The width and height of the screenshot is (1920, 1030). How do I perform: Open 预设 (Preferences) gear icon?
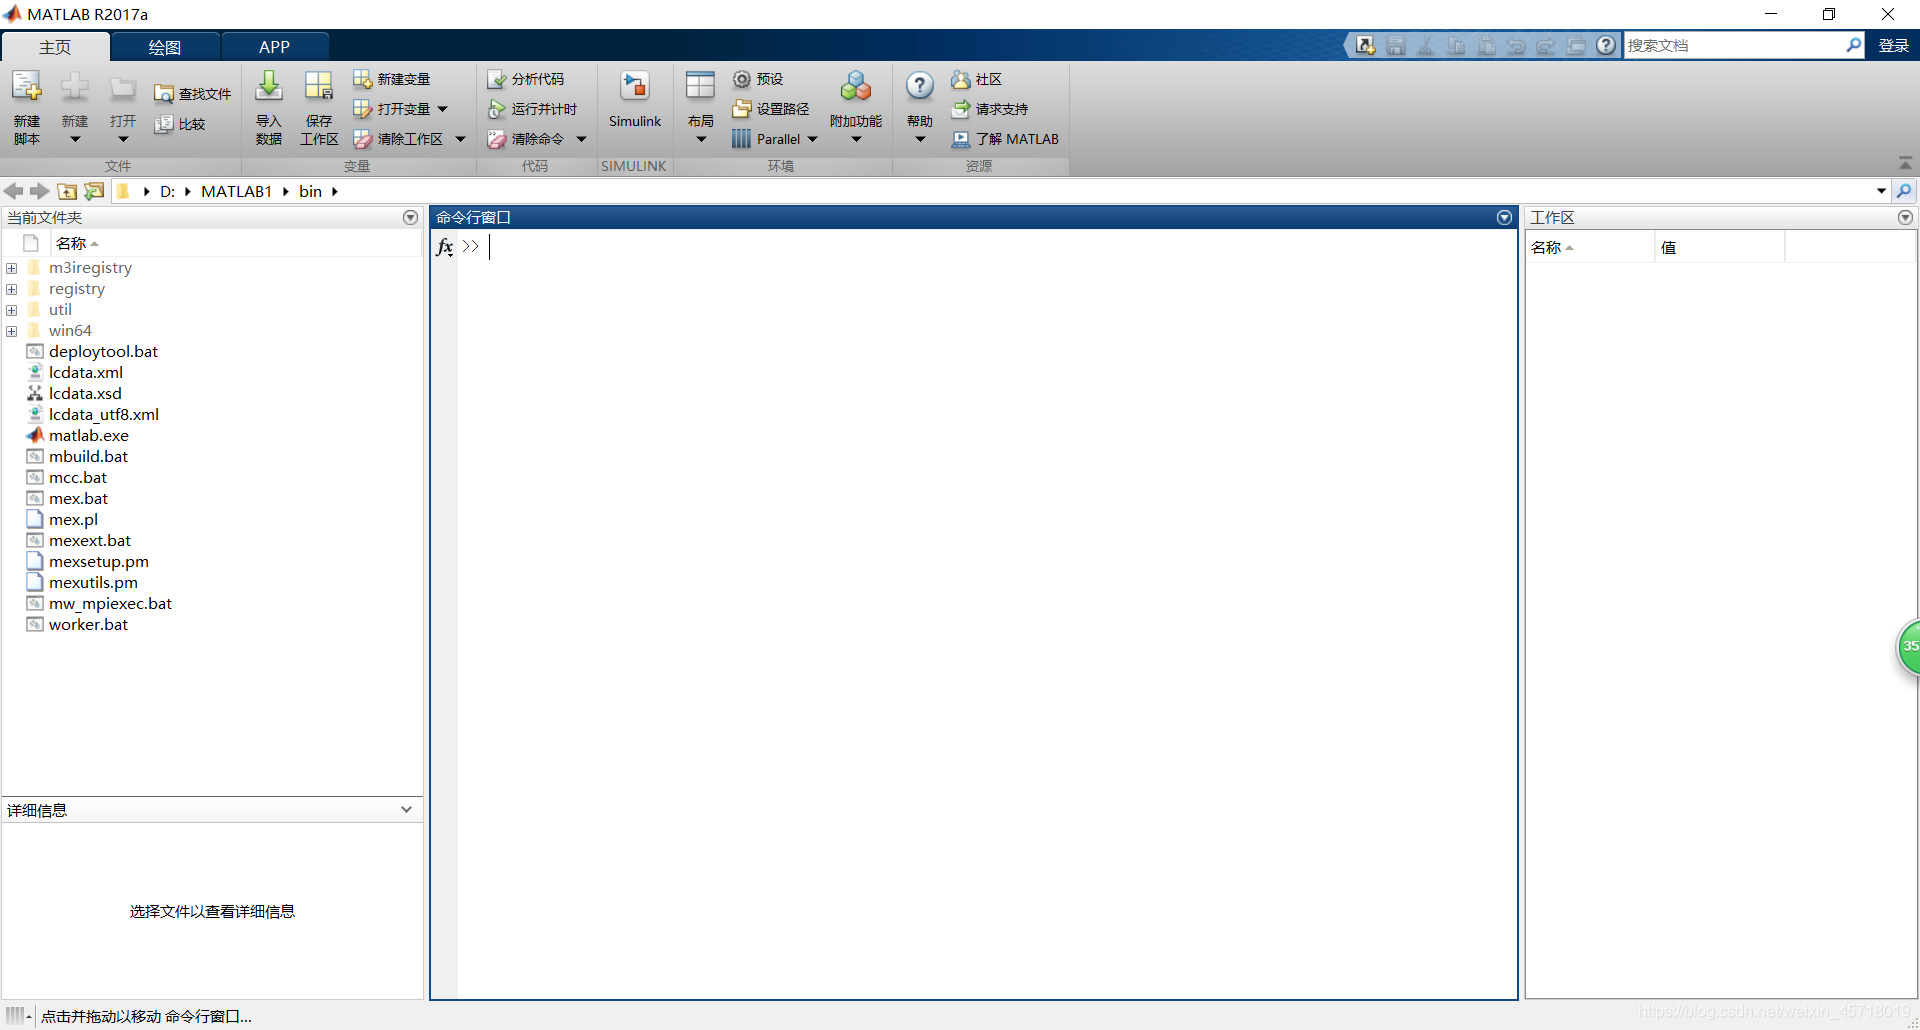(x=742, y=79)
